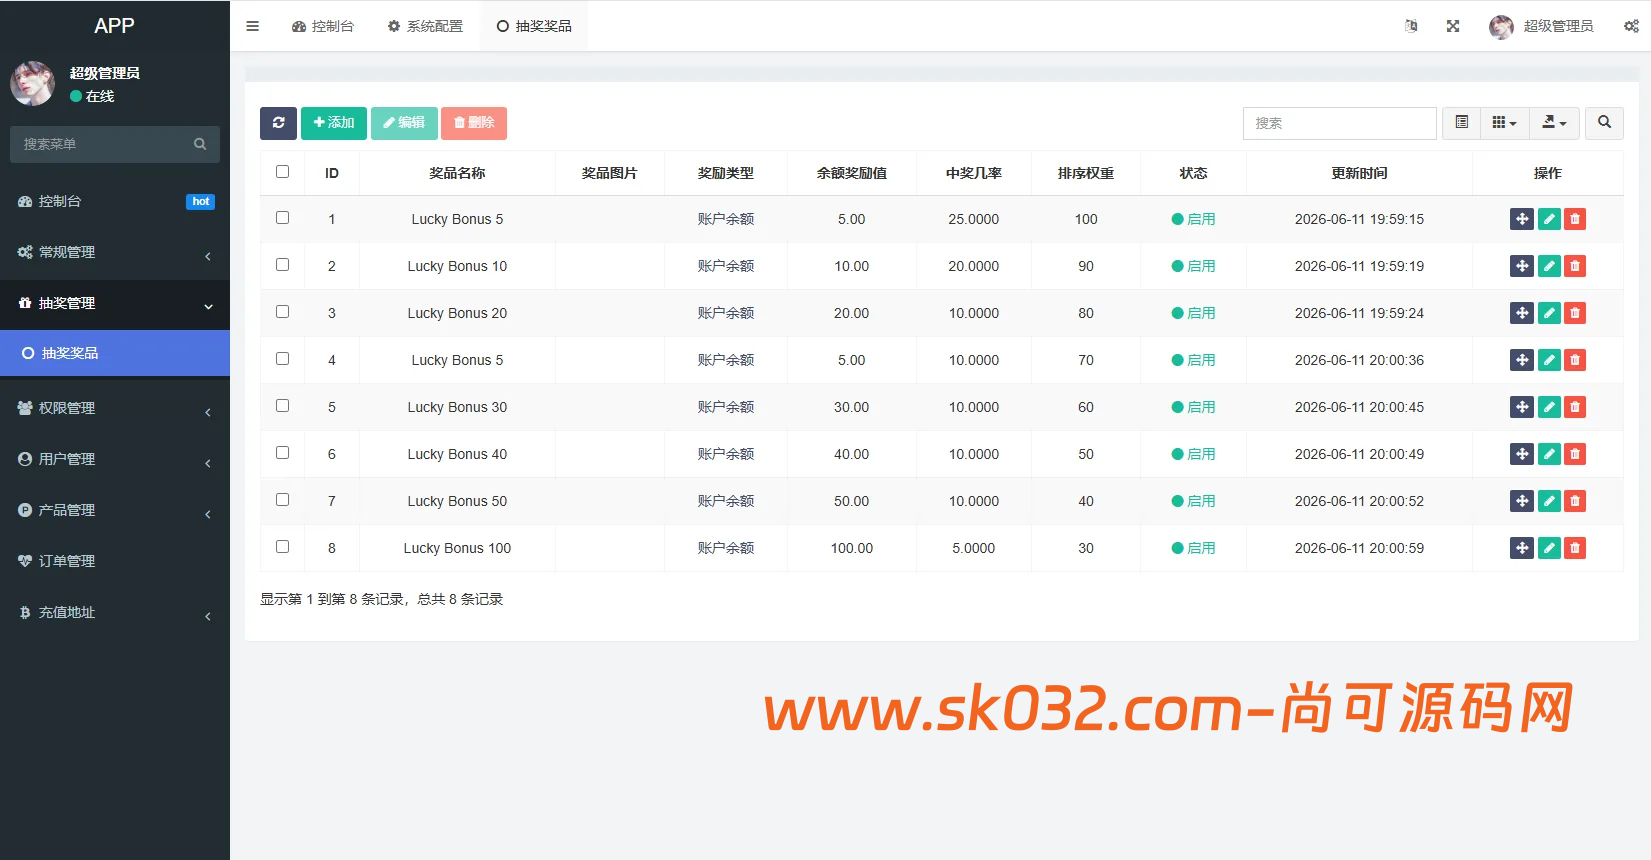1651x860 pixels.
Task: Toggle the table card view icon
Action: point(1462,123)
